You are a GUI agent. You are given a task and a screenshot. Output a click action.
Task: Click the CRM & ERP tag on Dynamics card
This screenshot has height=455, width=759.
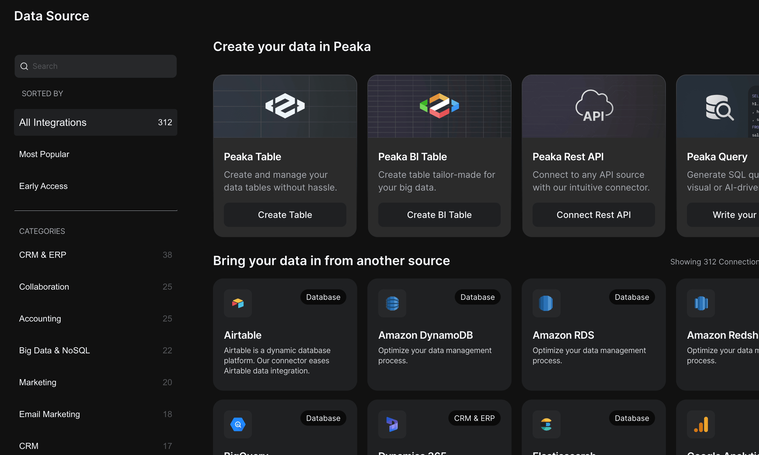[474, 418]
